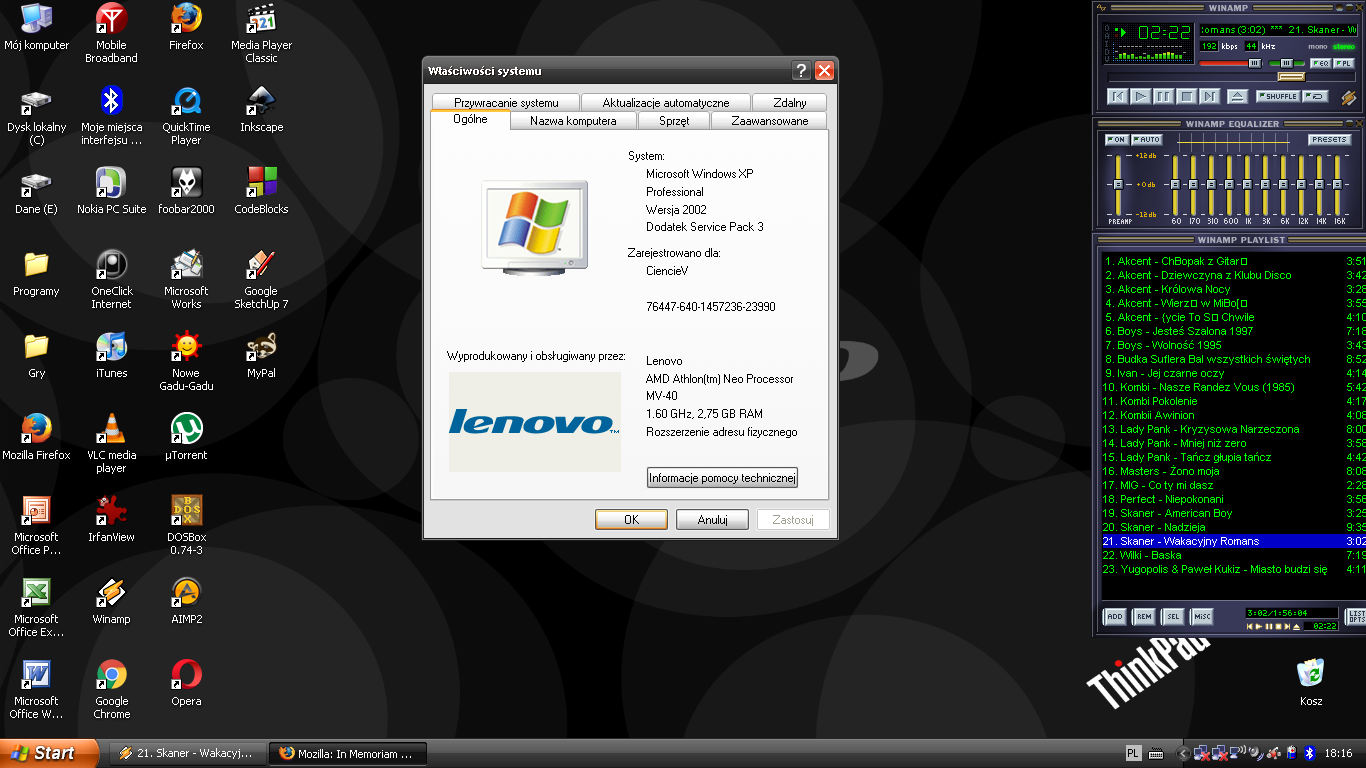Click Informacje pomocy technicznej button

722,478
